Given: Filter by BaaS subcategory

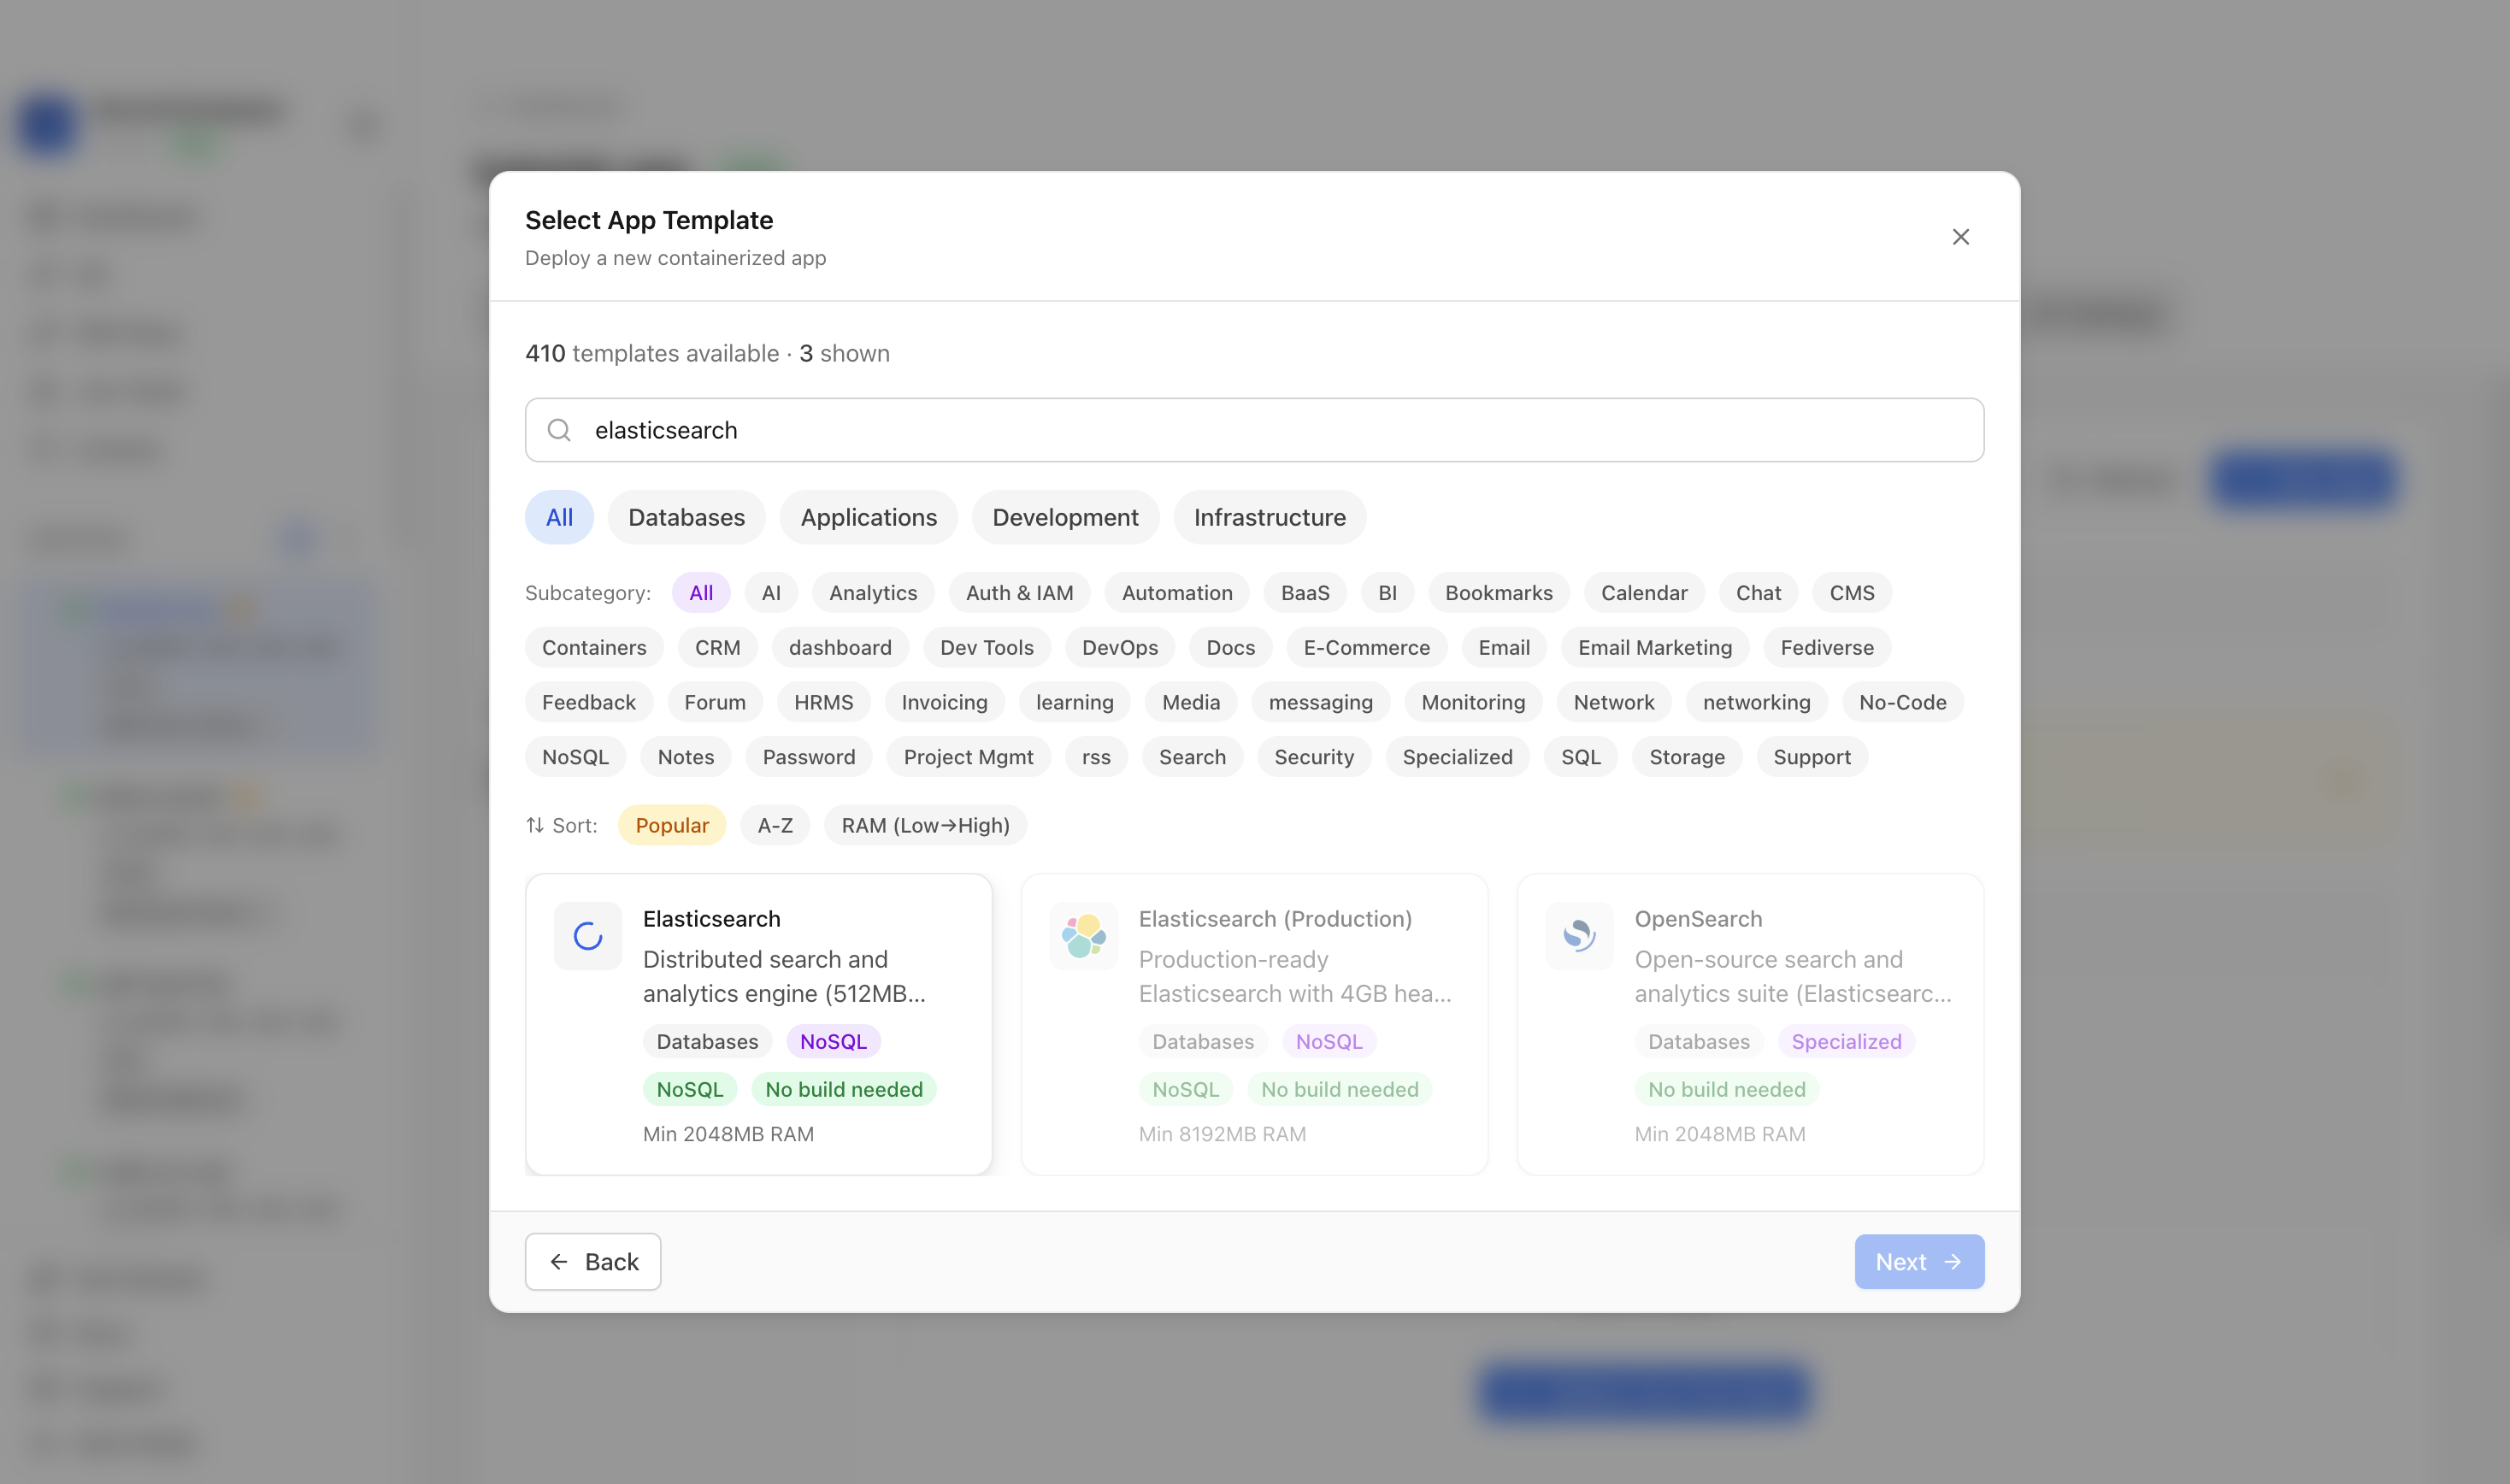Looking at the screenshot, I should [1305, 593].
